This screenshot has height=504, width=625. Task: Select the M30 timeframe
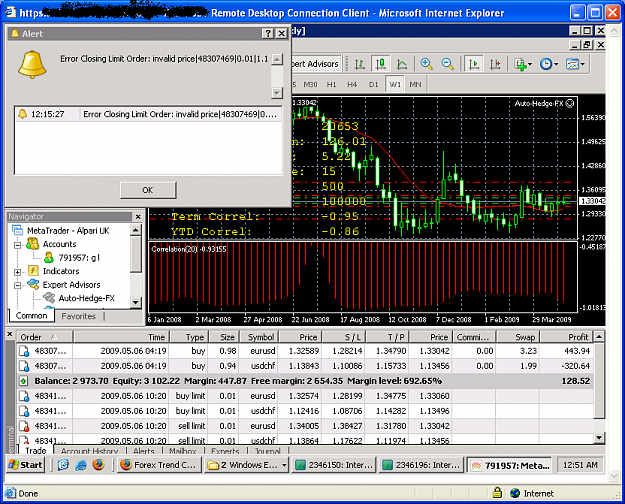pos(310,84)
